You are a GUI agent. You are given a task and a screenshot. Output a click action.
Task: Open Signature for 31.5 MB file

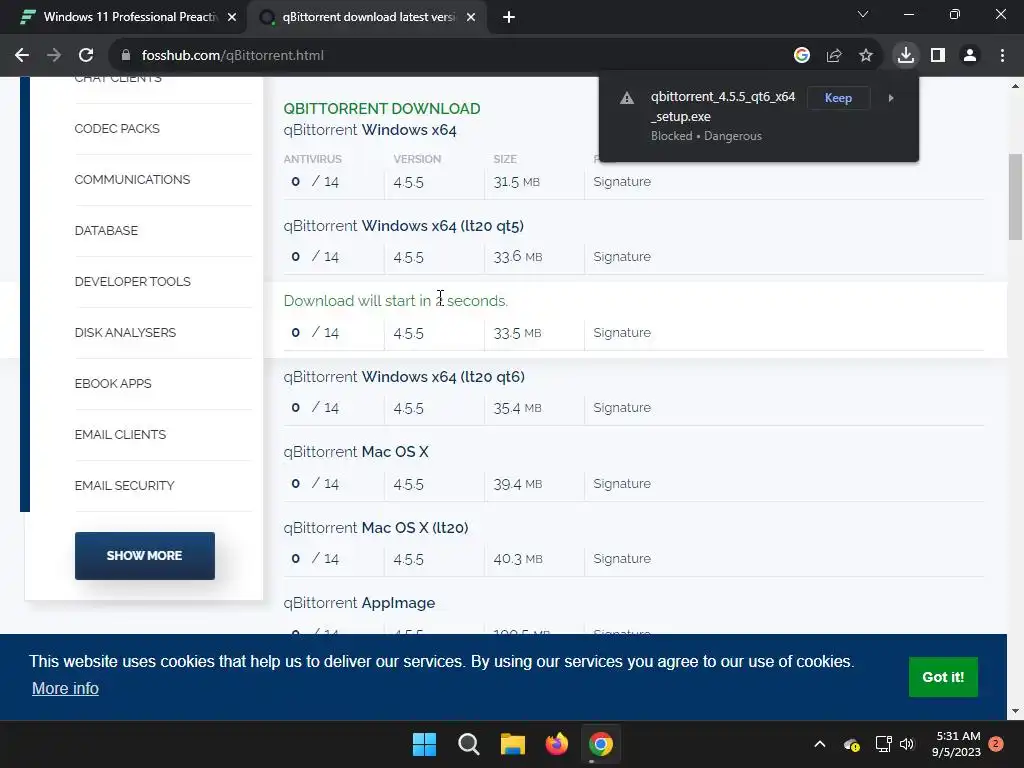[622, 182]
